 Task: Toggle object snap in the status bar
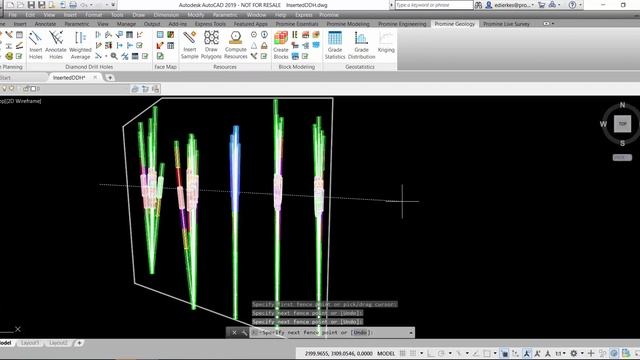pos(487,353)
